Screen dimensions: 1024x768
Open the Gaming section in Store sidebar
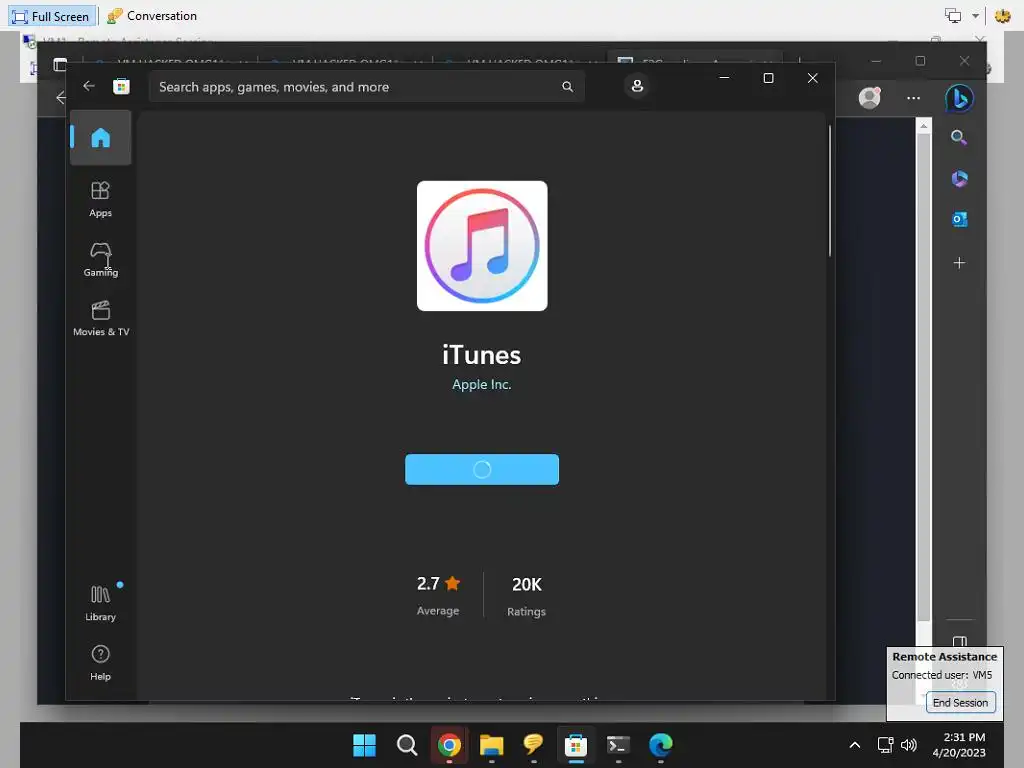click(101, 259)
